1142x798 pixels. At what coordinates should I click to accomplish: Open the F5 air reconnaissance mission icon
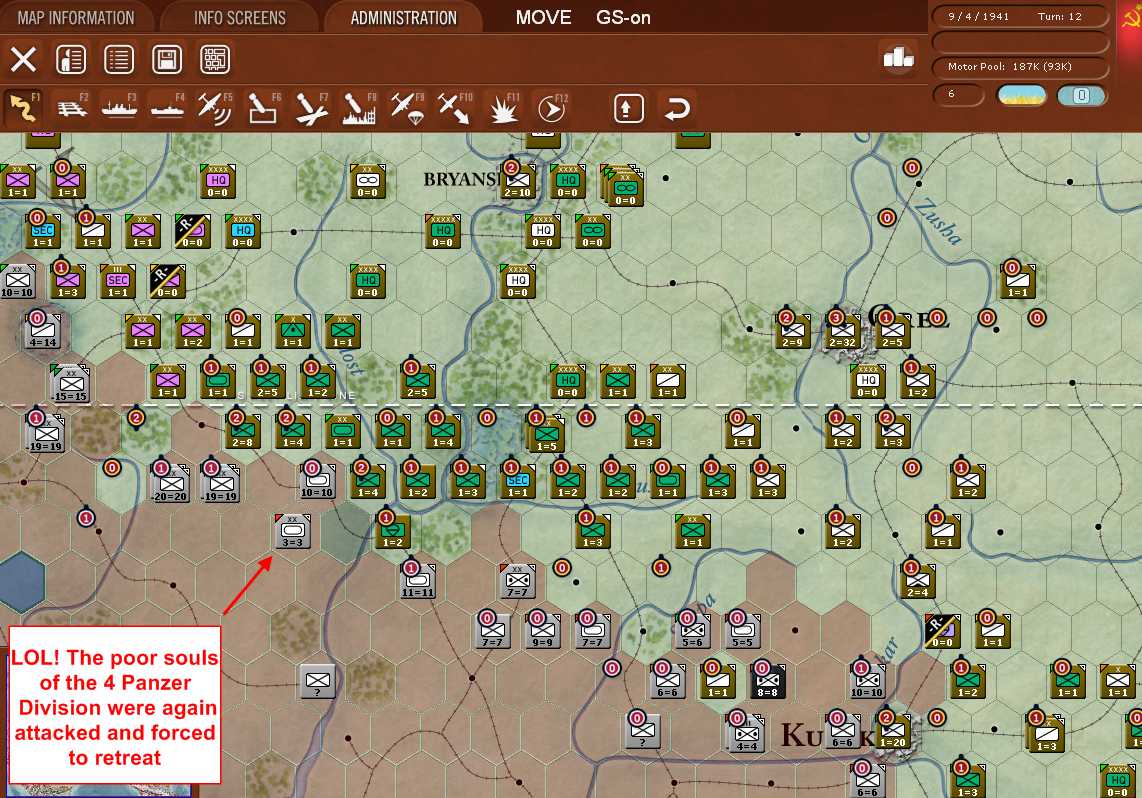[215, 108]
